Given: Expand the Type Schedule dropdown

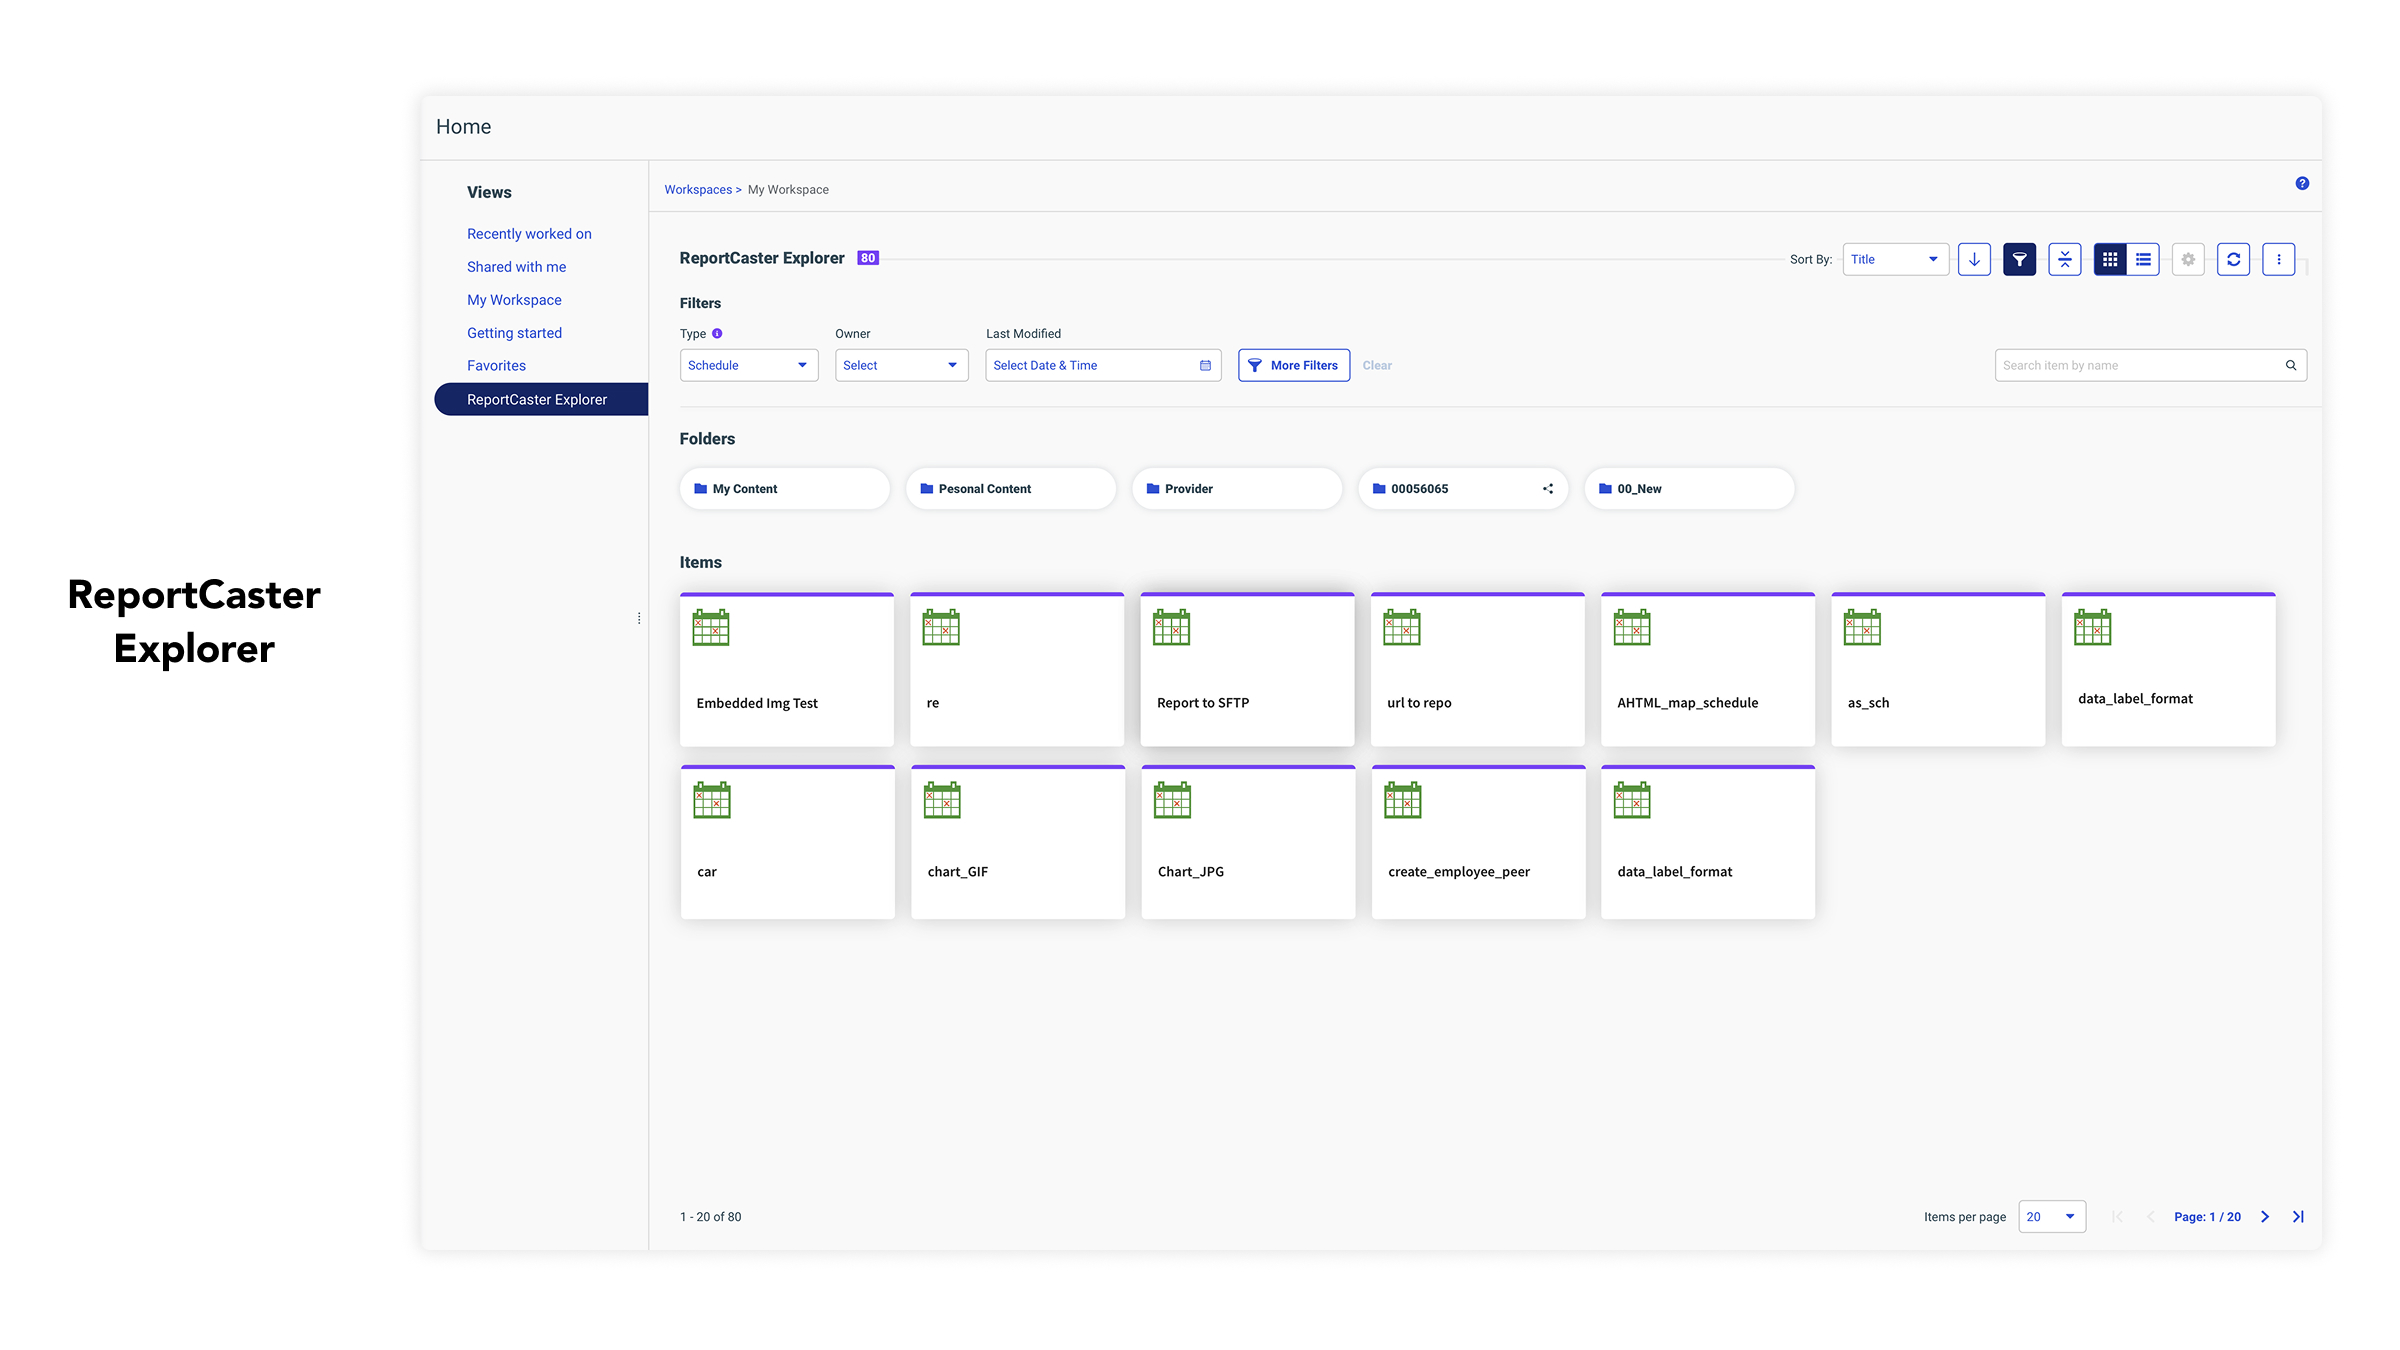Looking at the screenshot, I should 748,365.
